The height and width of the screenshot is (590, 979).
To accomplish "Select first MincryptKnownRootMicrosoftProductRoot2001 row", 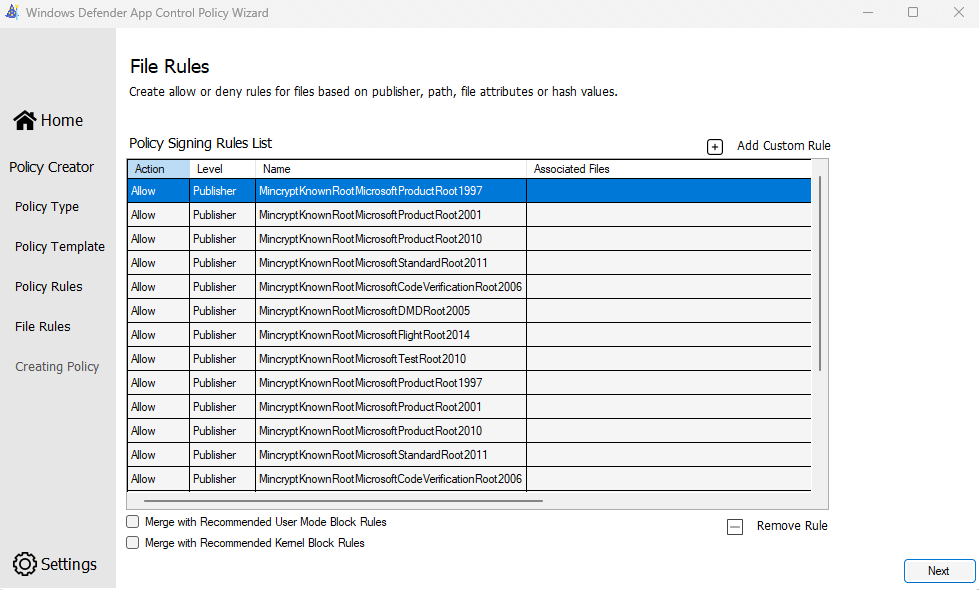I will click(x=470, y=215).
